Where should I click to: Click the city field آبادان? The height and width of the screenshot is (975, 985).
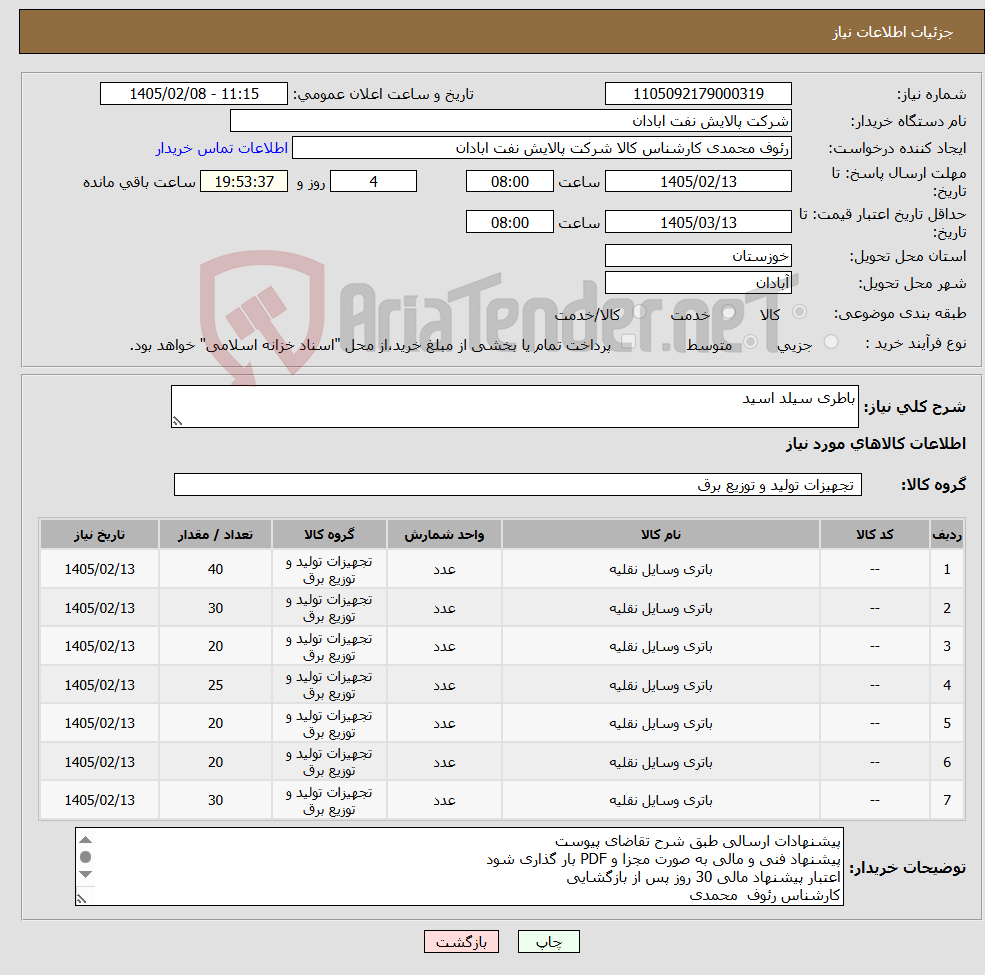point(698,283)
